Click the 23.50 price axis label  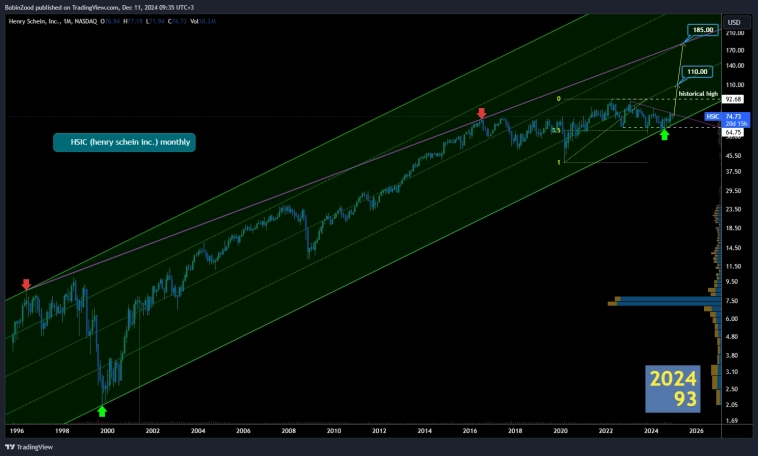[733, 209]
